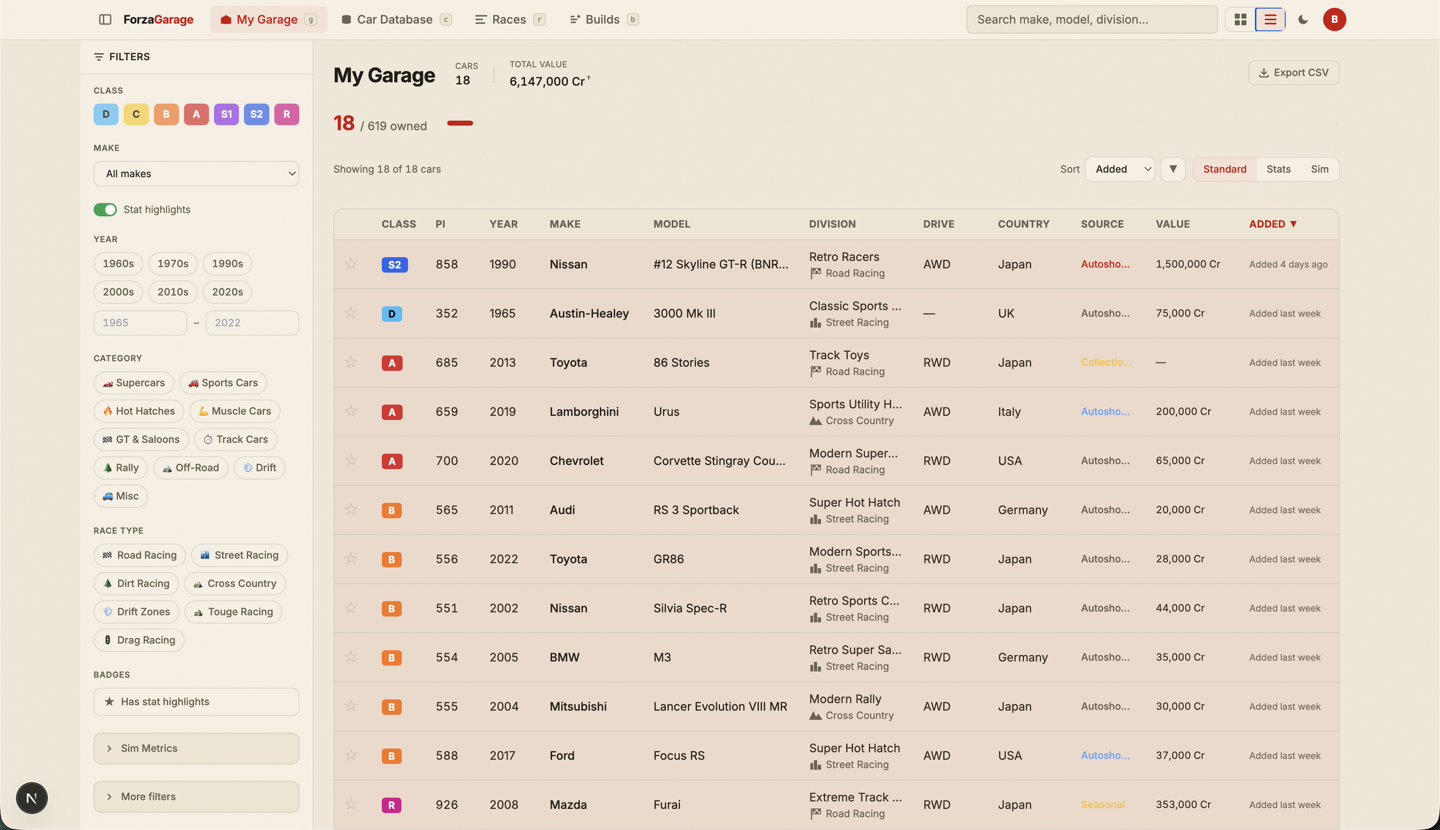The width and height of the screenshot is (1440, 830).
Task: Sort by VALUE column header
Action: pyautogui.click(x=1172, y=224)
